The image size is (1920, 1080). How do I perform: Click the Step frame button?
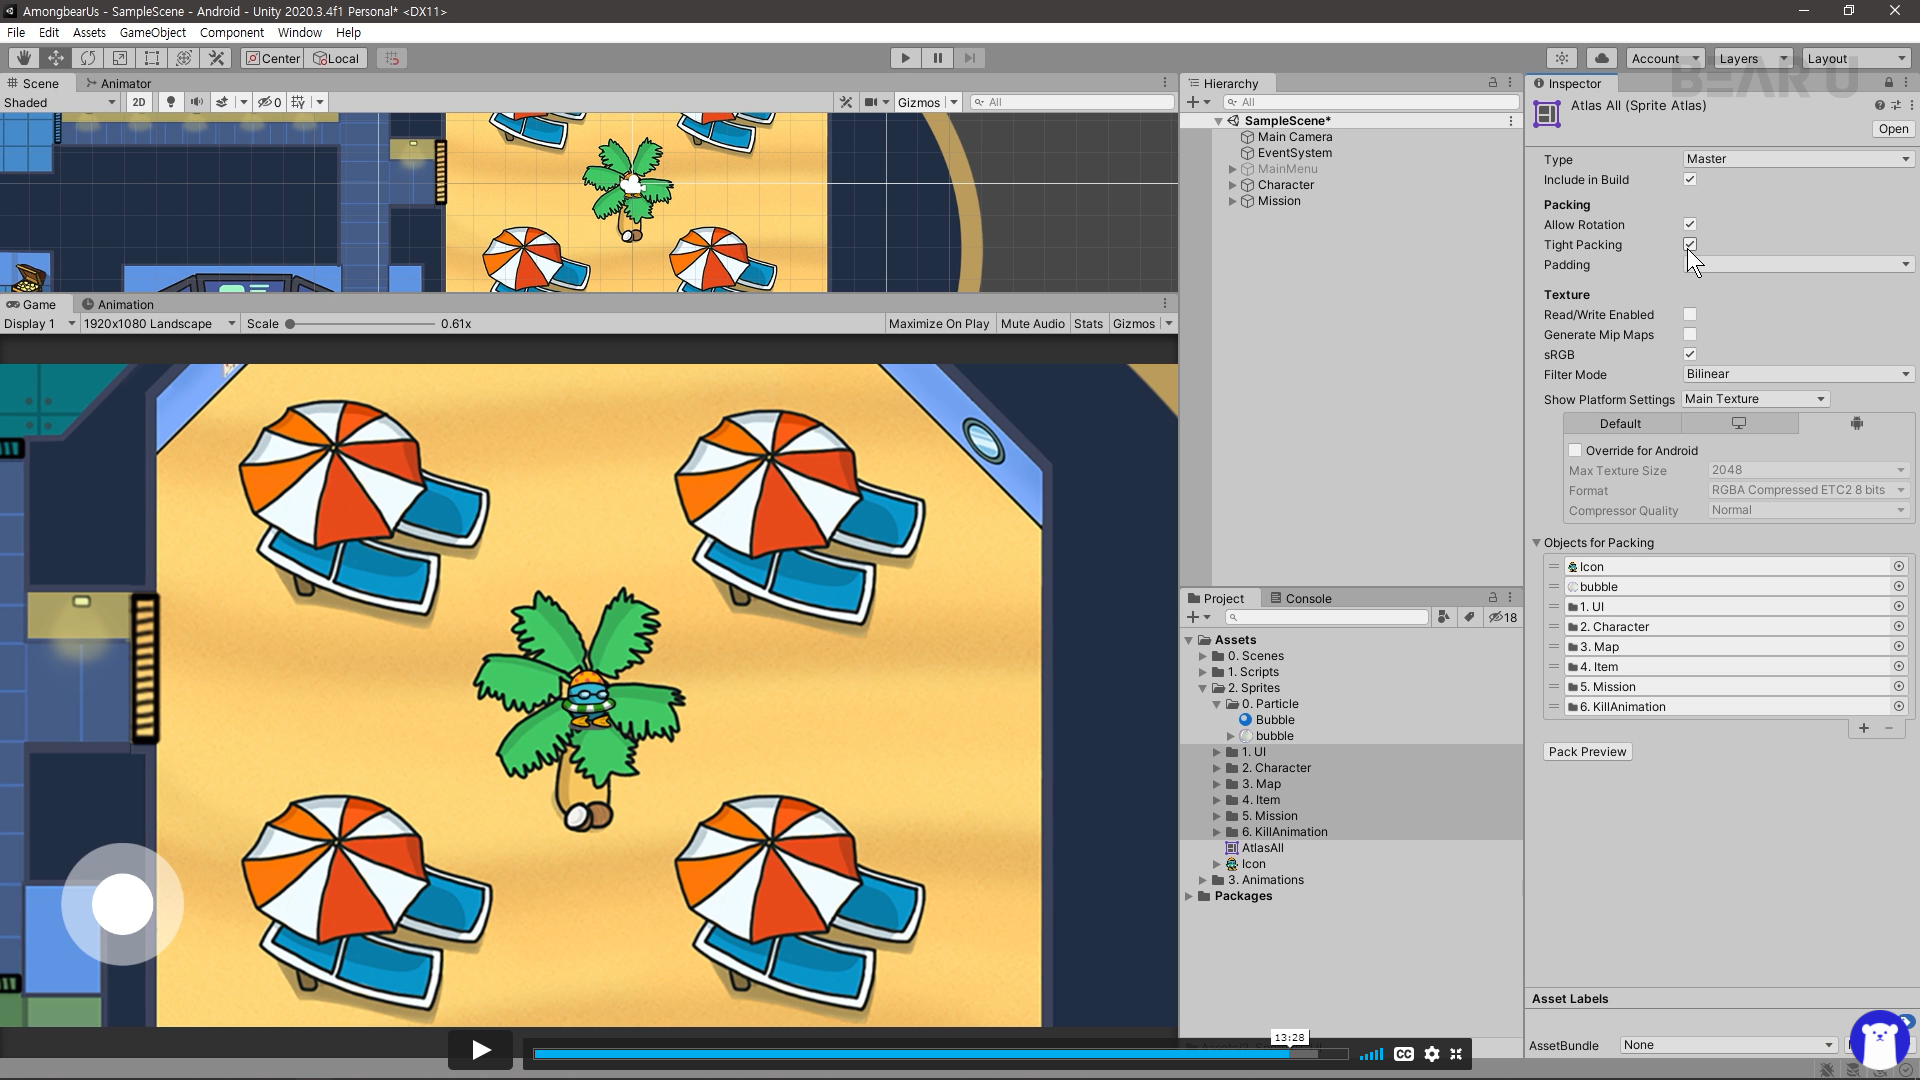click(970, 58)
